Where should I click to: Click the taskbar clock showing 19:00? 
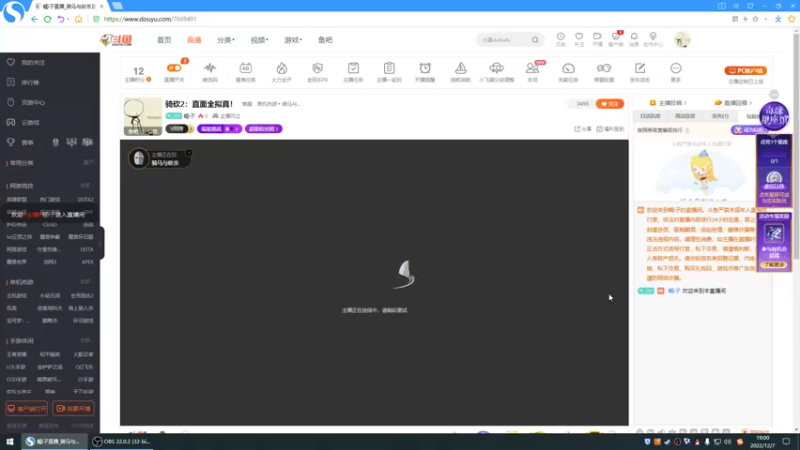click(762, 441)
